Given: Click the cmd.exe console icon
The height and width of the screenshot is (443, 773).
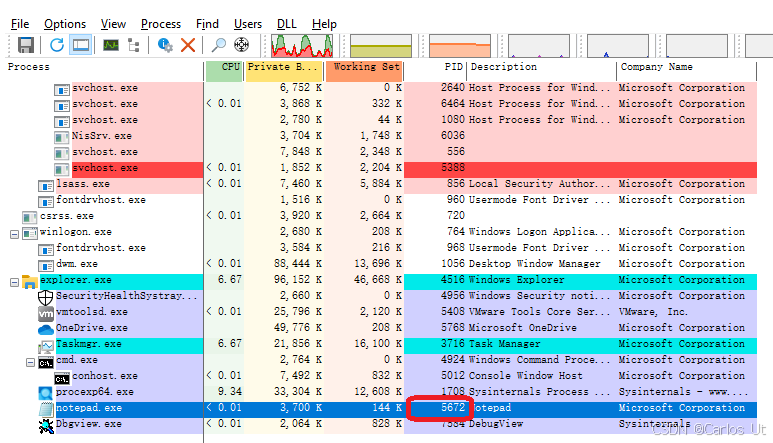Looking at the screenshot, I should [x=46, y=363].
